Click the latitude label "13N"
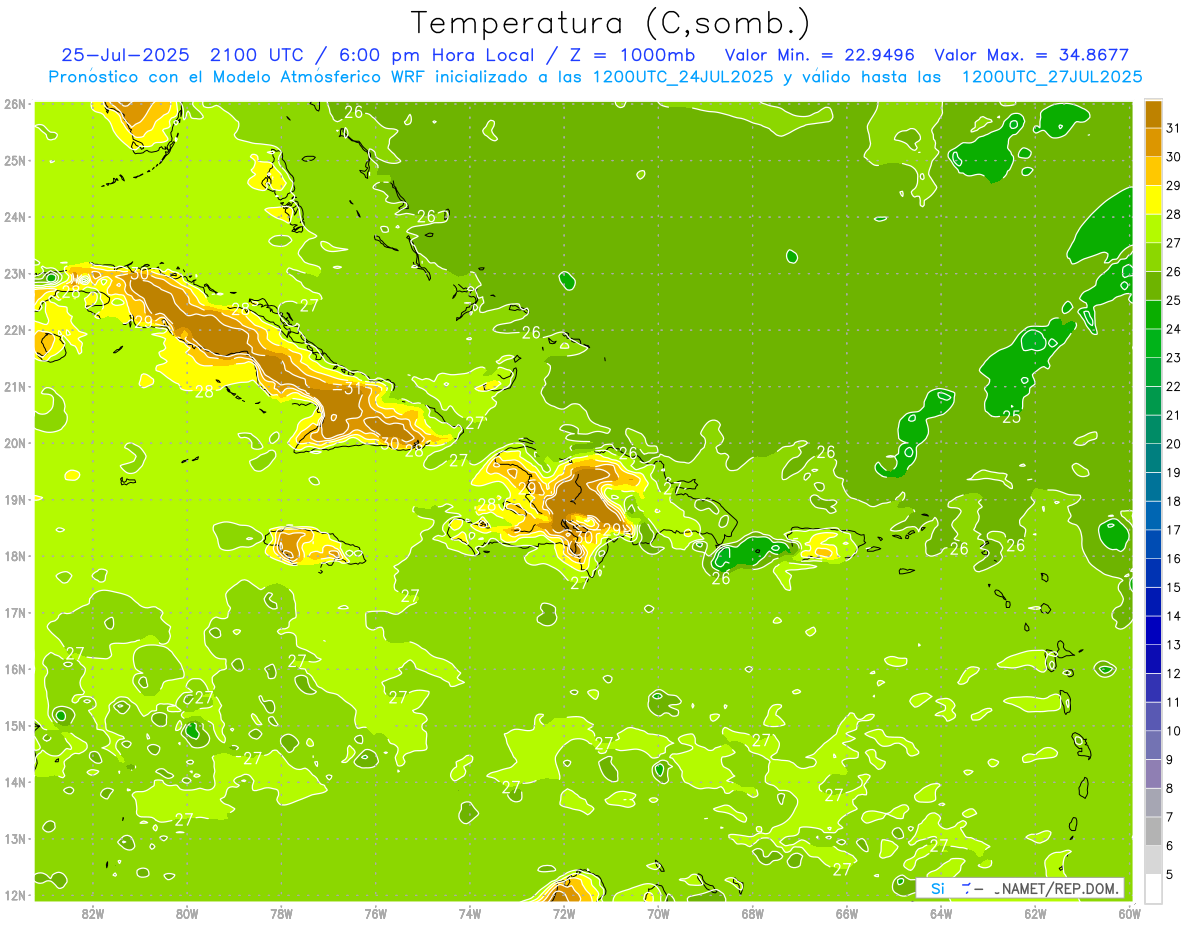1200x927 pixels. click(x=14, y=839)
